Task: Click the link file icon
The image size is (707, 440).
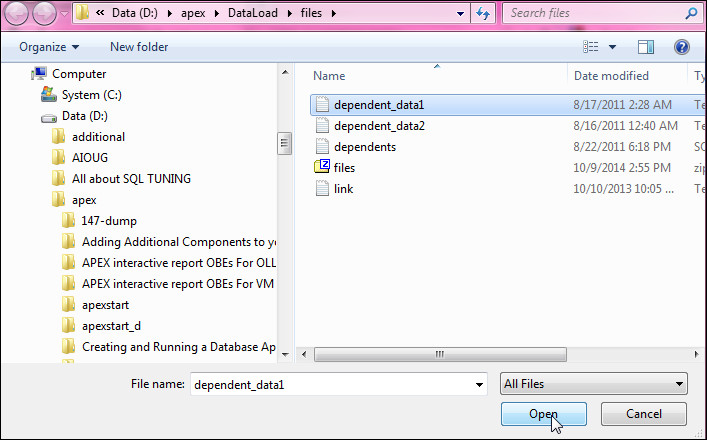Action: click(322, 188)
